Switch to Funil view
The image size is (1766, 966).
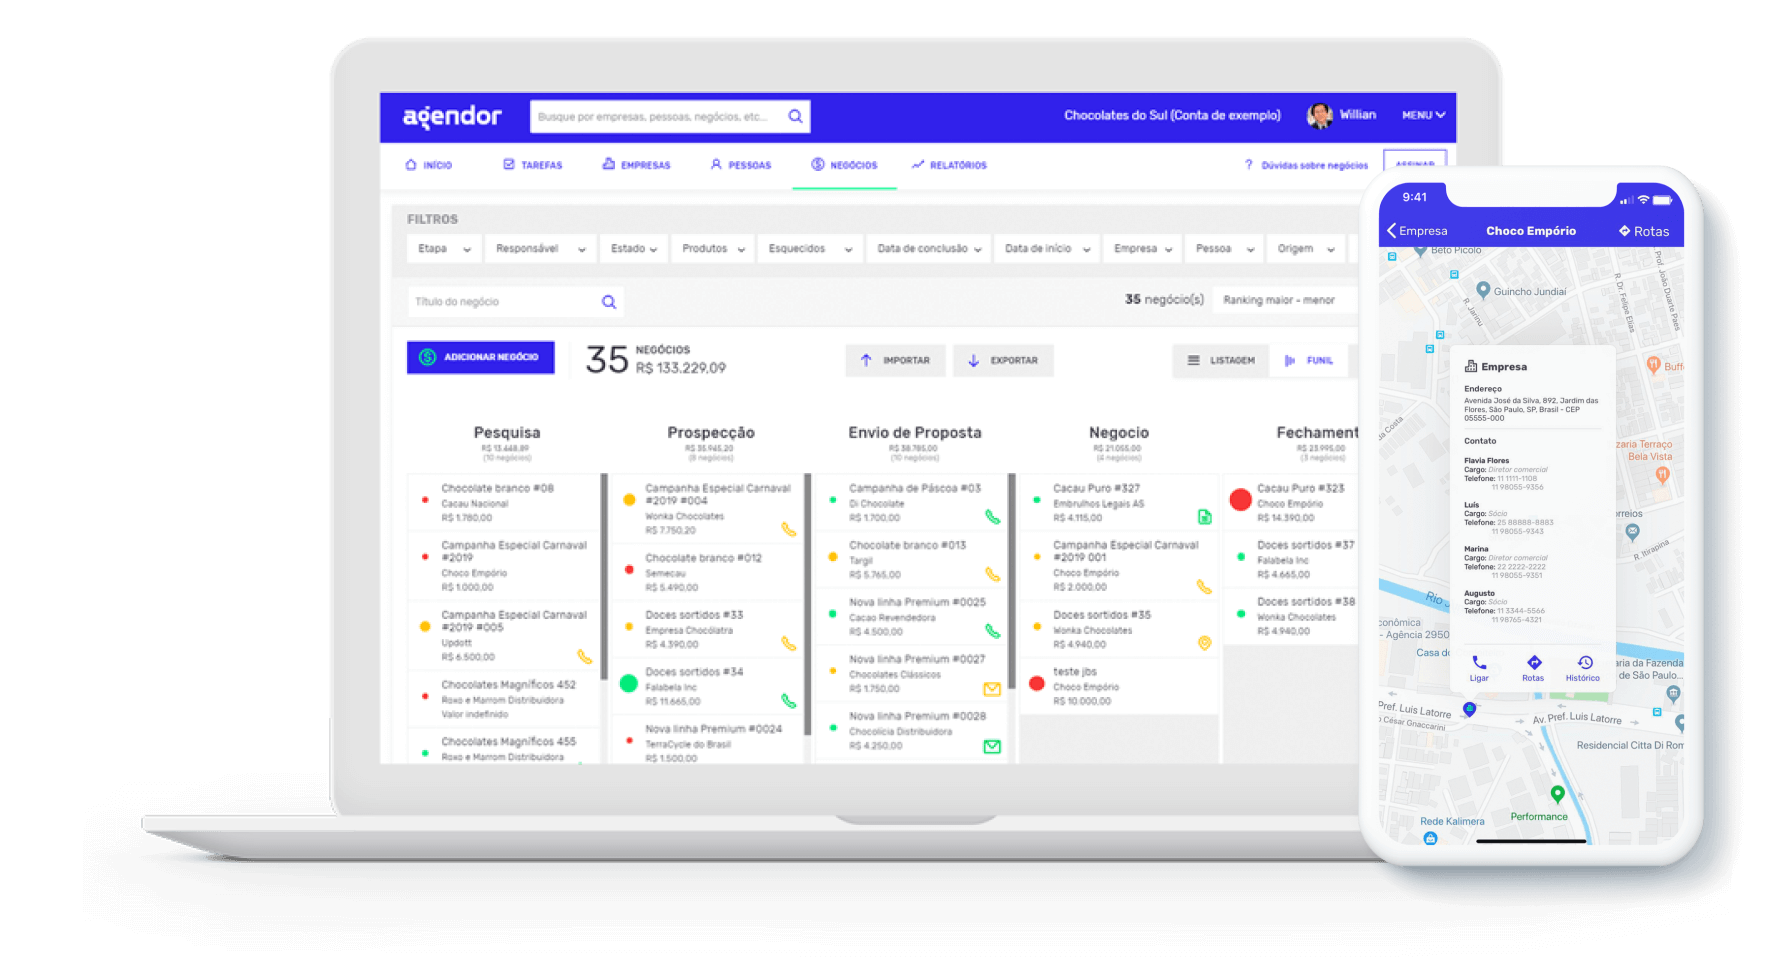(x=1309, y=361)
